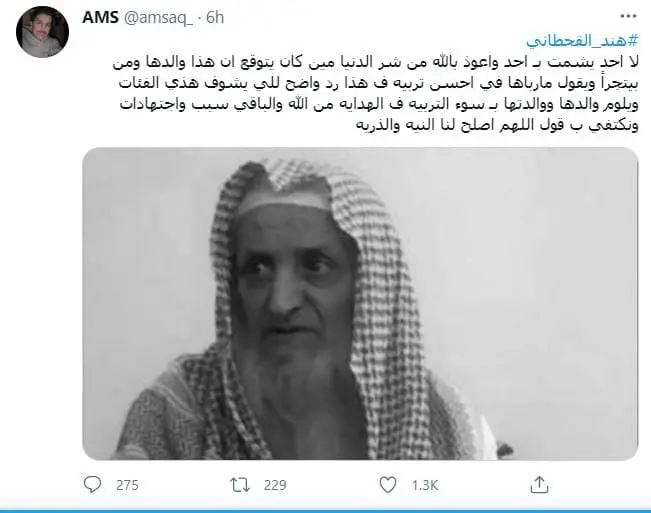
Task: Click the blue bar under the tweet
Action: click(326, 511)
